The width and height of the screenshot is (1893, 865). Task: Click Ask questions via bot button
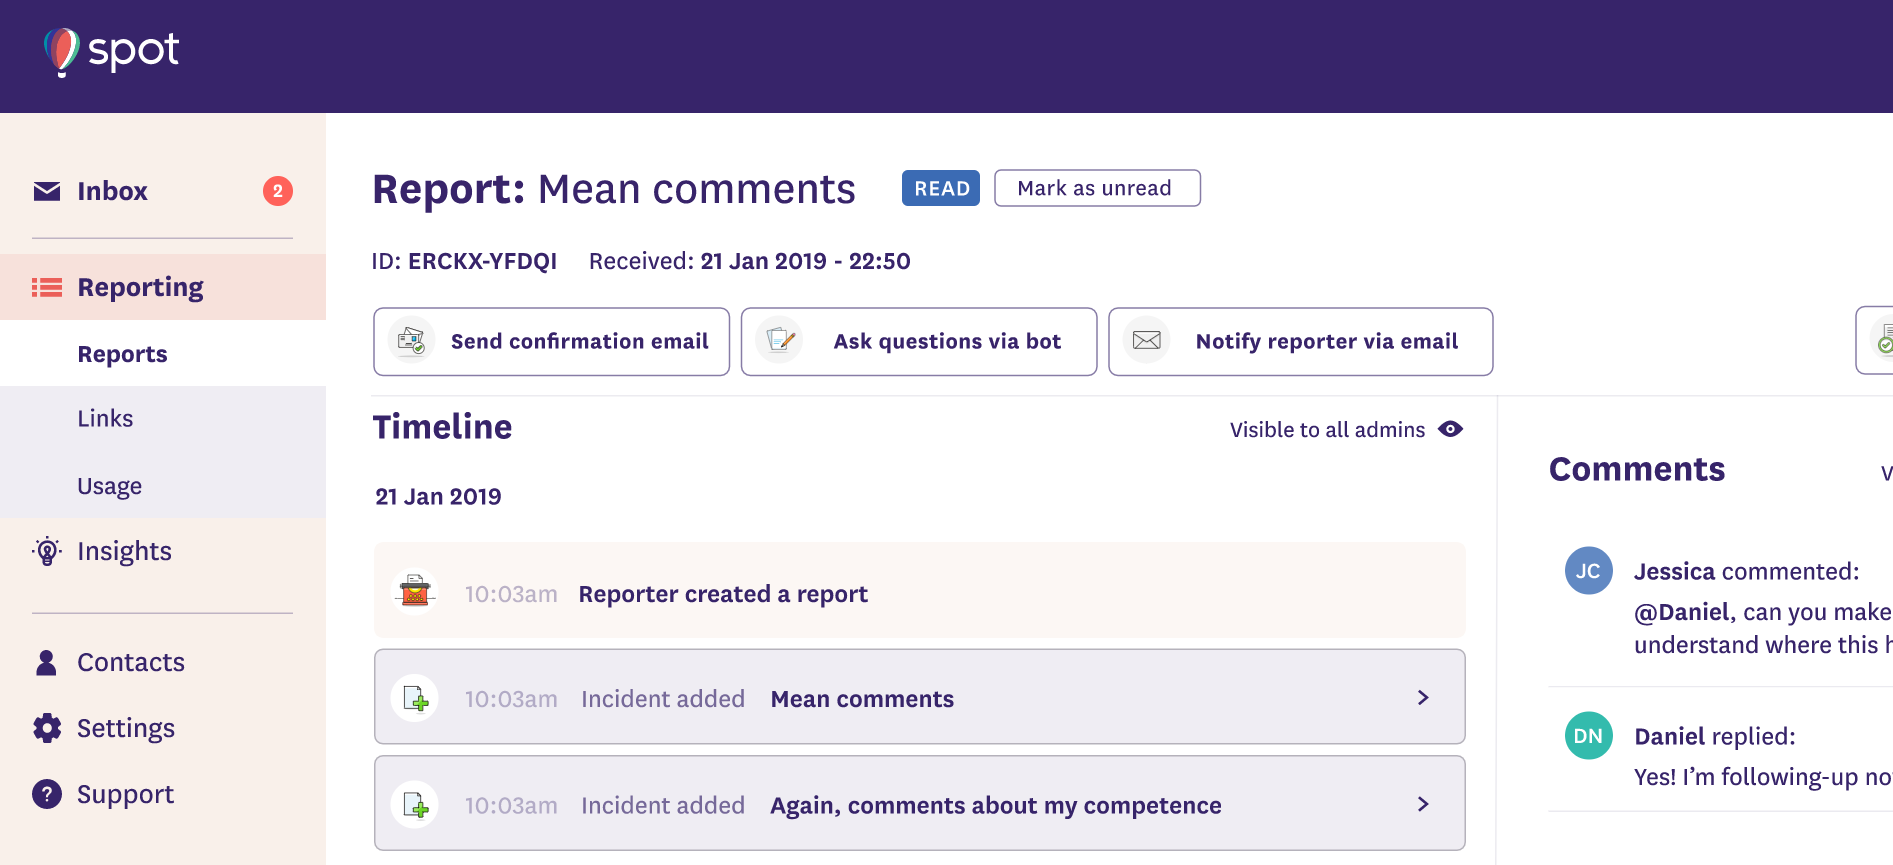tap(918, 342)
